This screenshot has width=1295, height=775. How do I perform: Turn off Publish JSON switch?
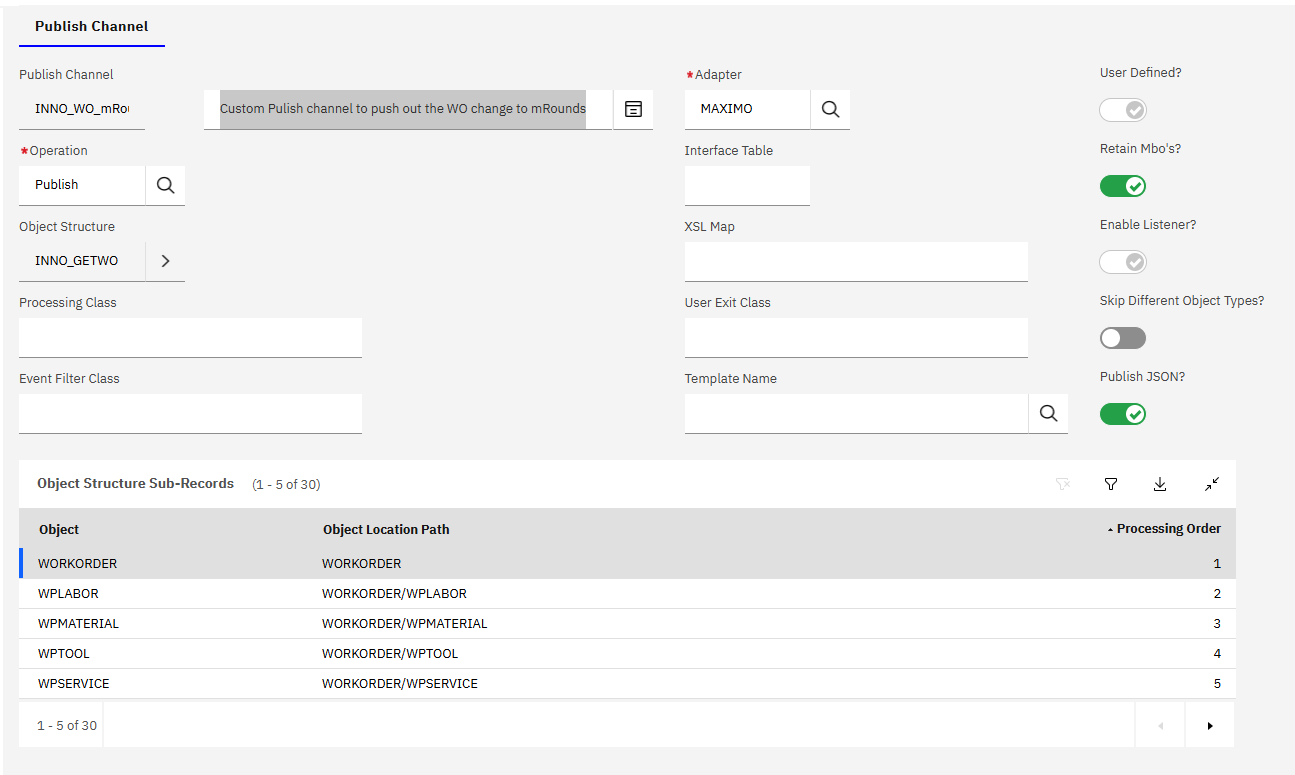coord(1123,414)
